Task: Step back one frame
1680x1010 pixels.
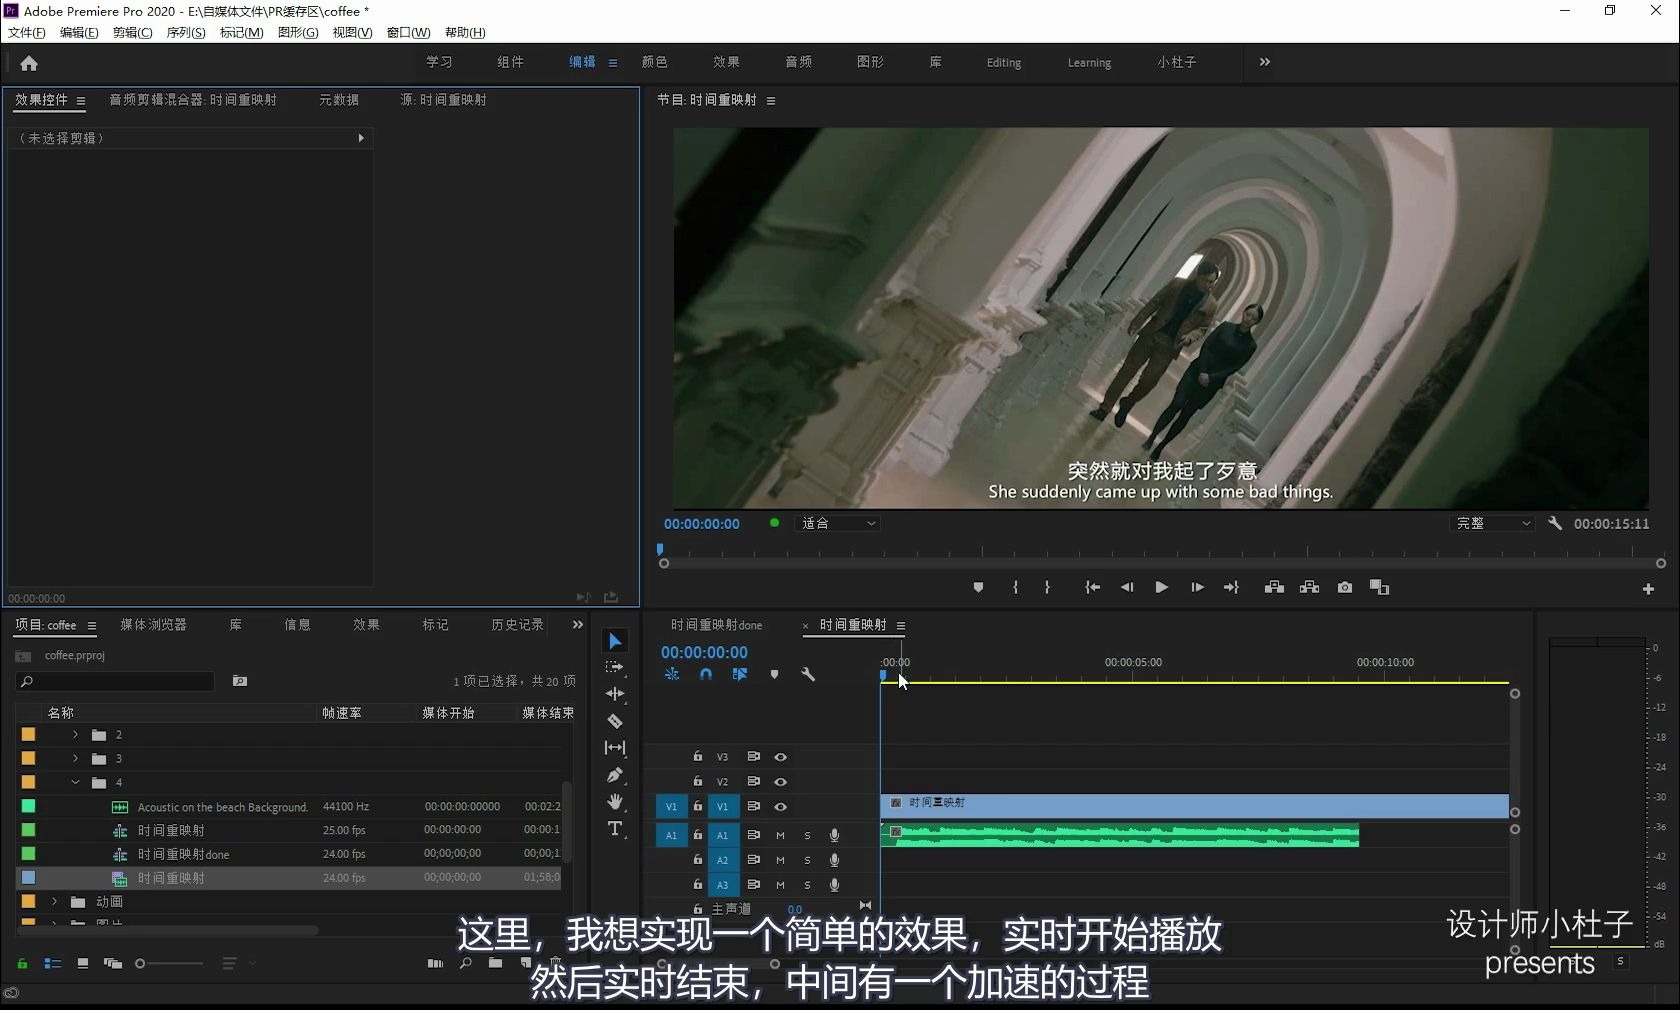Action: [1127, 588]
